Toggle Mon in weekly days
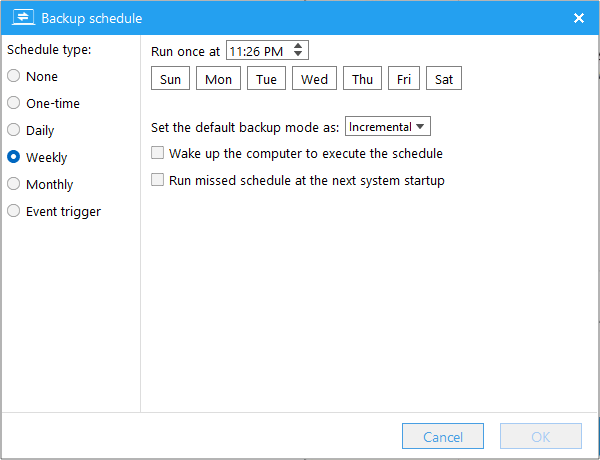 (218, 79)
